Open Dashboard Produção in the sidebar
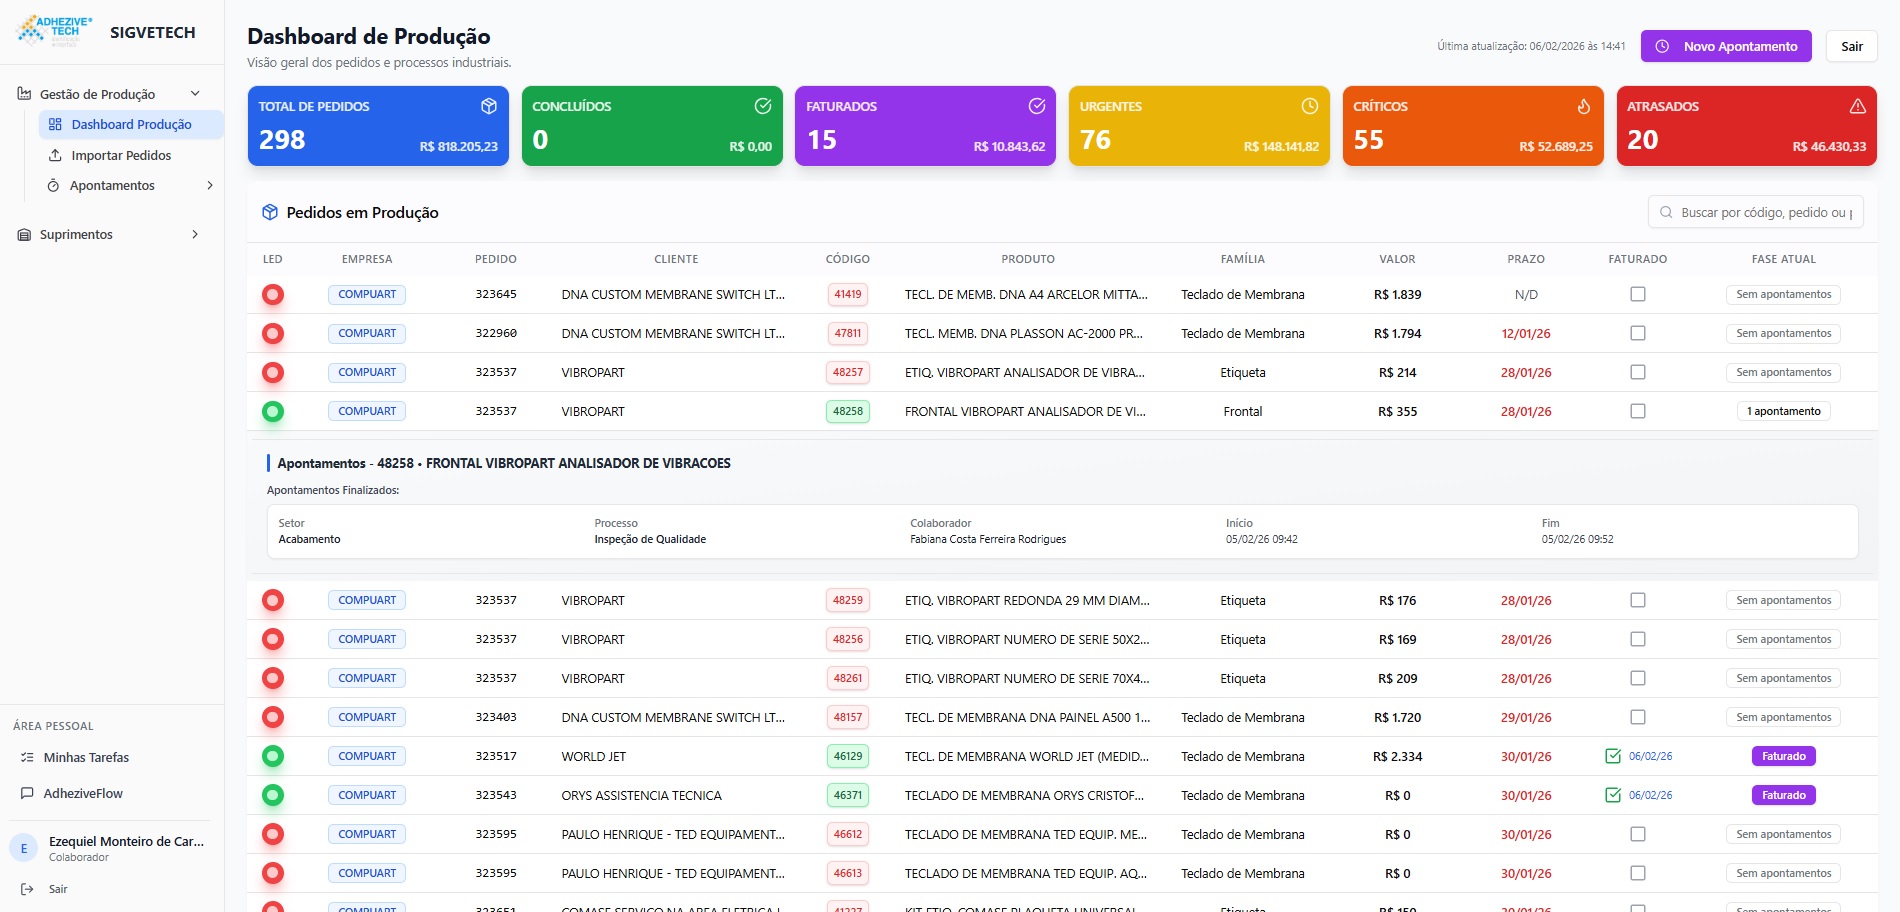 (x=131, y=125)
